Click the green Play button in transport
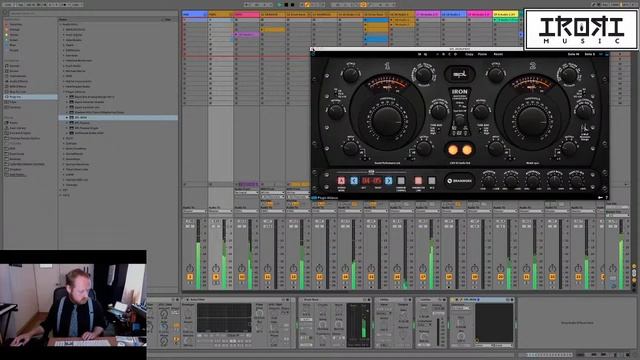The height and width of the screenshot is (360, 640). tap(280, 4)
